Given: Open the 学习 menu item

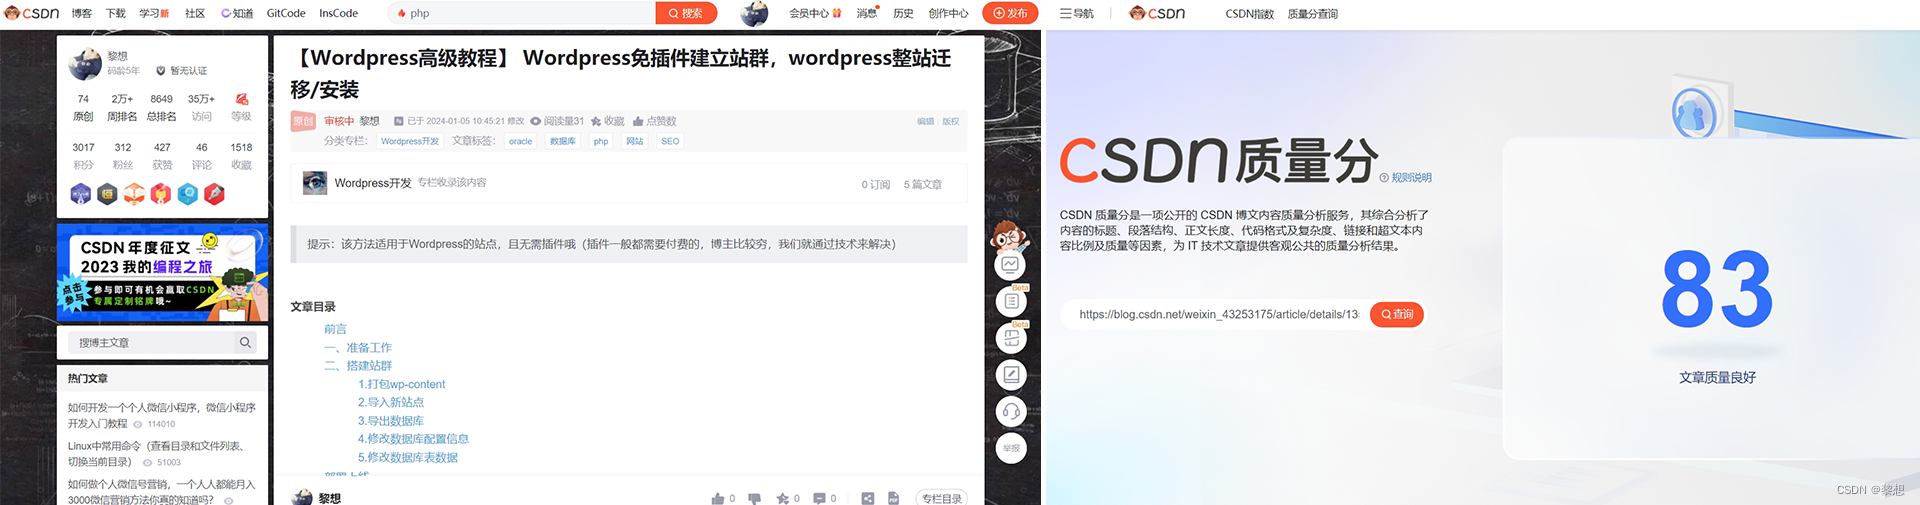Looking at the screenshot, I should pos(153,13).
